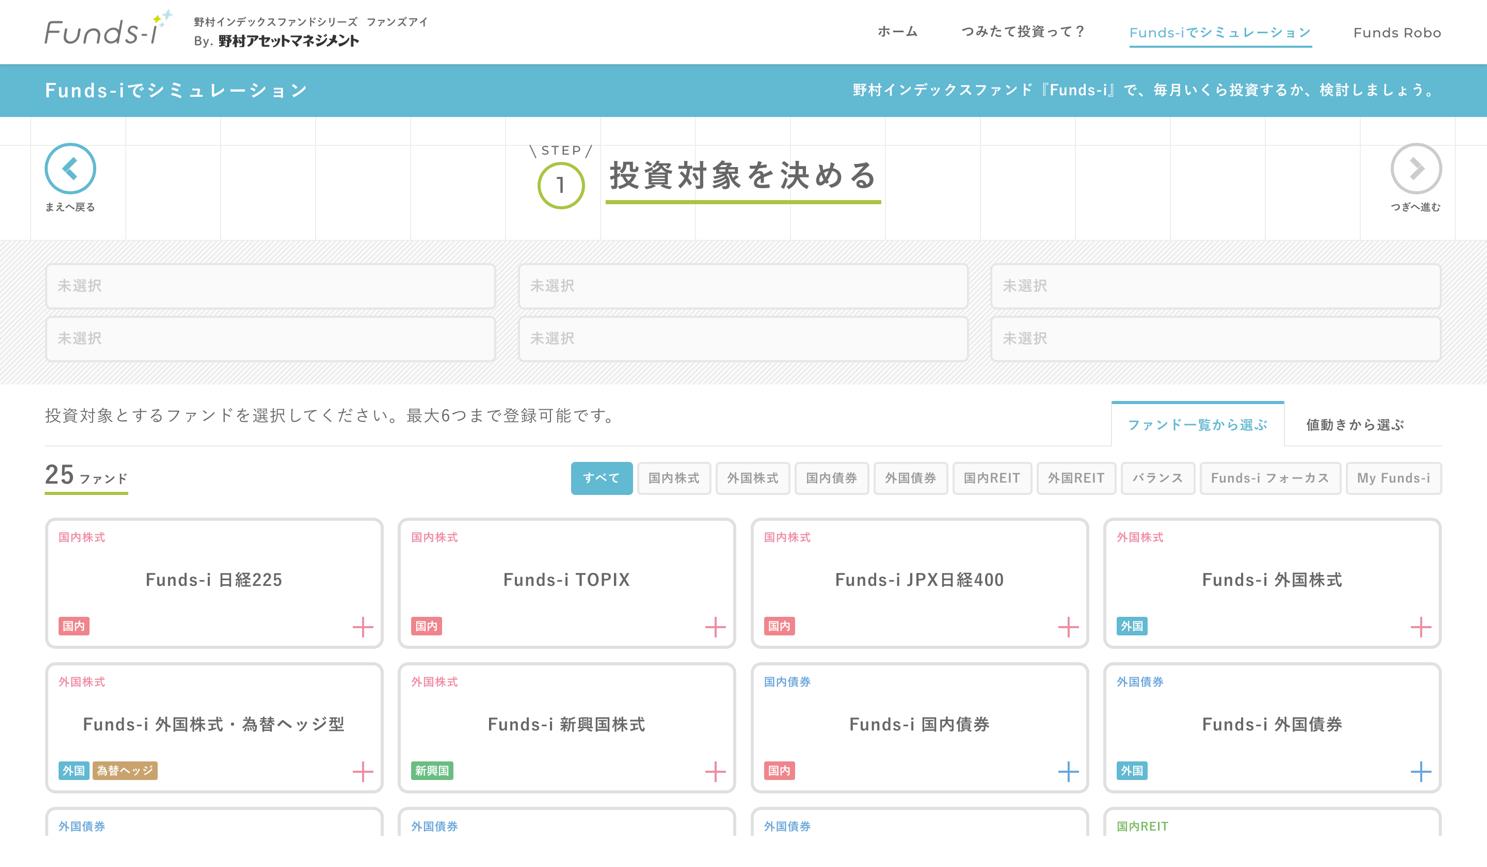
Task: Filter funds by バランス
Action: click(x=1158, y=478)
